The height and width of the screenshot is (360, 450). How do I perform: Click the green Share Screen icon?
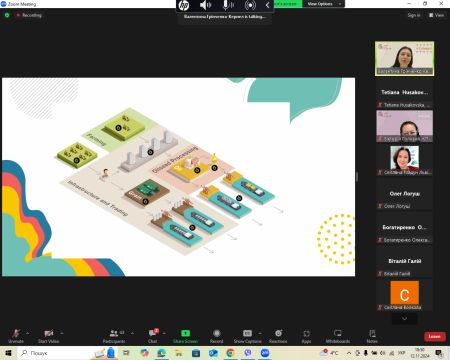185,333
